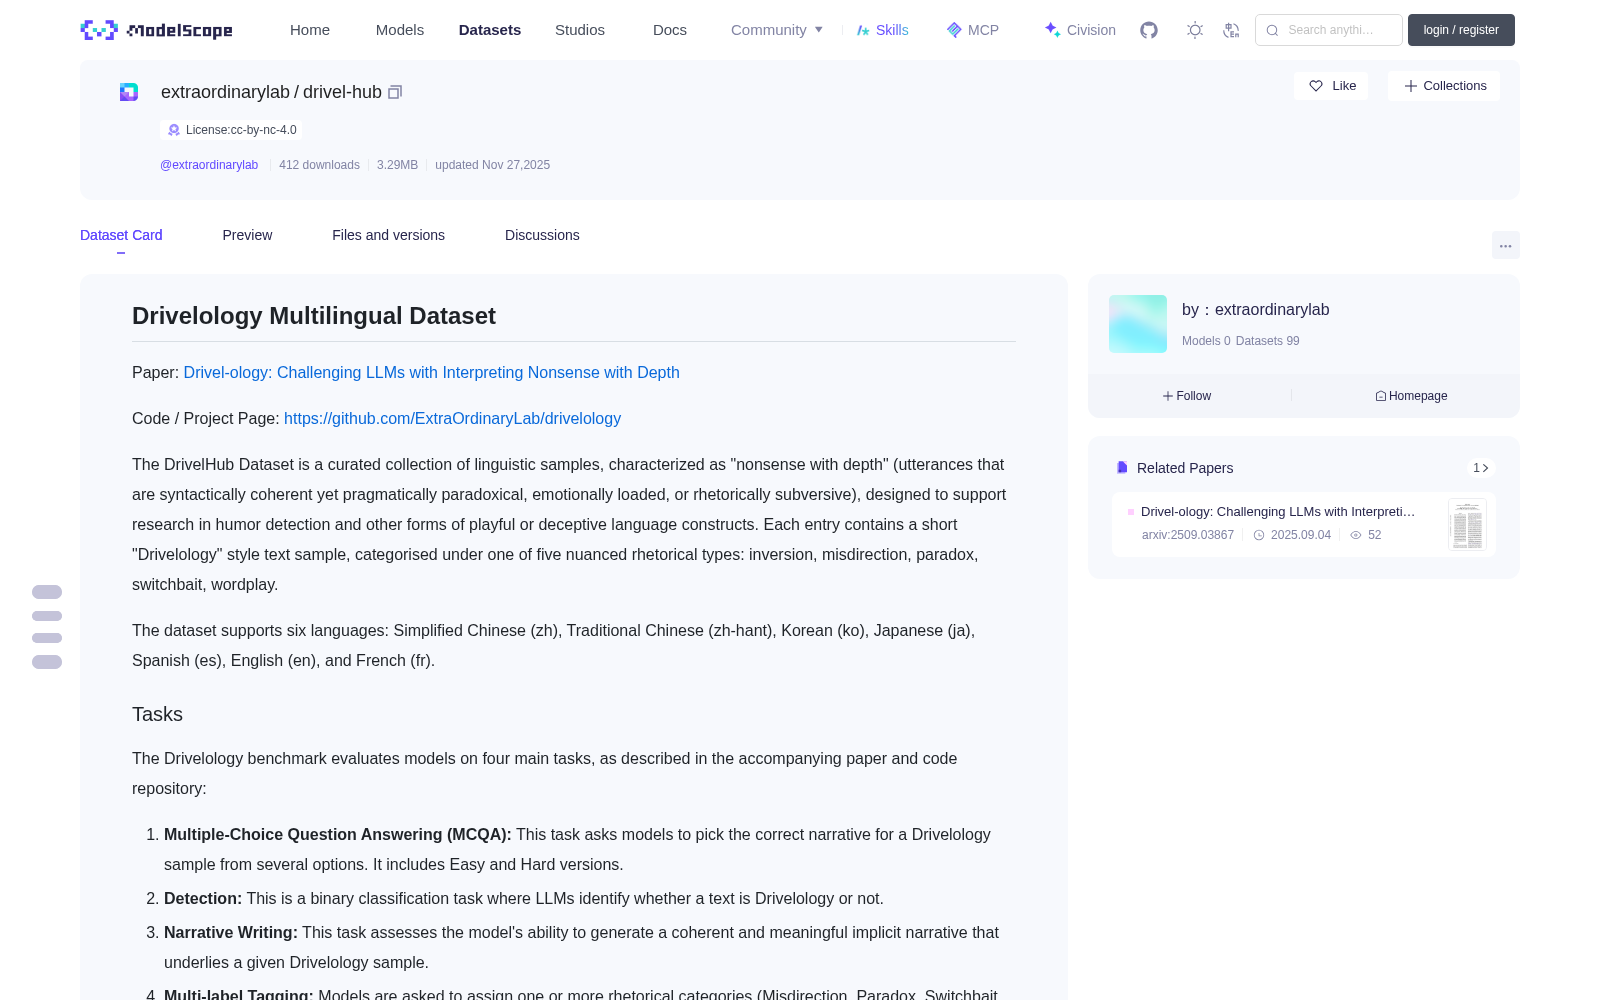Open the author Homepage button
The height and width of the screenshot is (1000, 1600).
pyautogui.click(x=1411, y=396)
